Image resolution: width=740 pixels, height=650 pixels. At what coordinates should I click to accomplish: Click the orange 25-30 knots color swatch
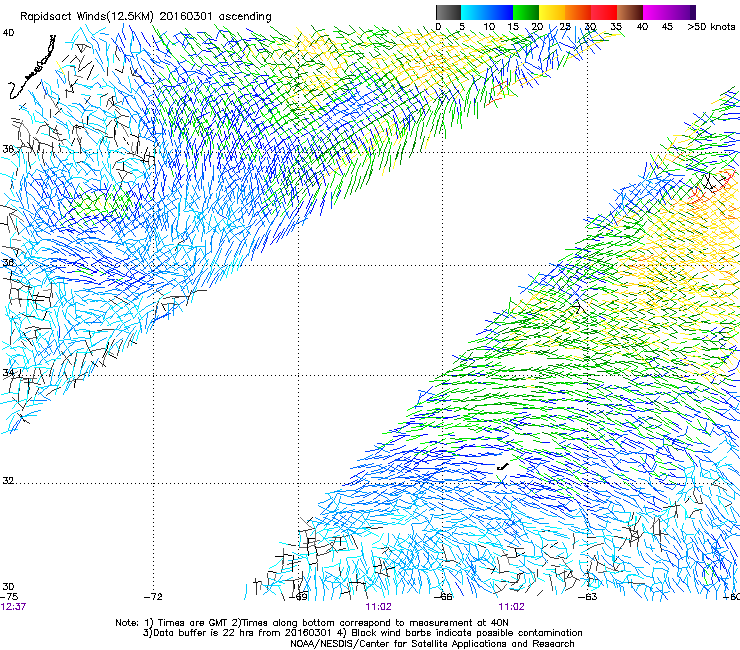[578, 12]
